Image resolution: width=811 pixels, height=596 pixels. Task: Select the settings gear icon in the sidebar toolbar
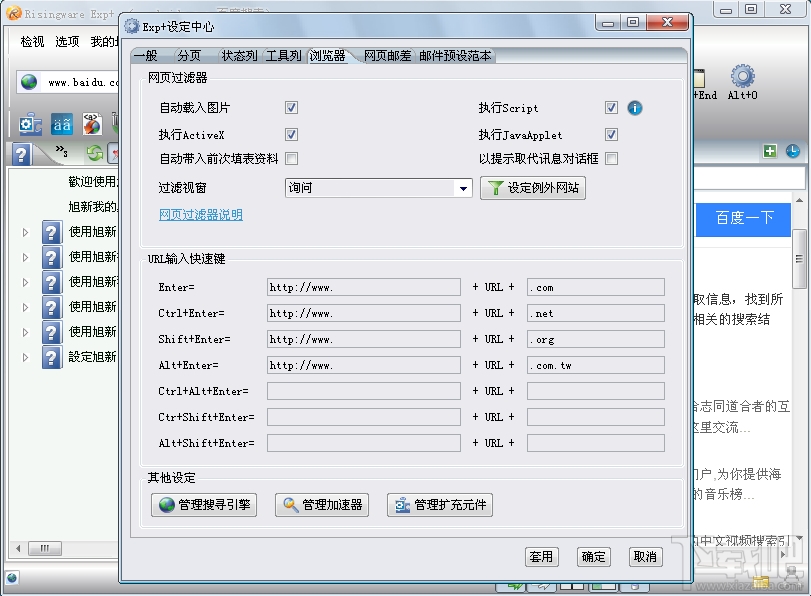(x=28, y=124)
